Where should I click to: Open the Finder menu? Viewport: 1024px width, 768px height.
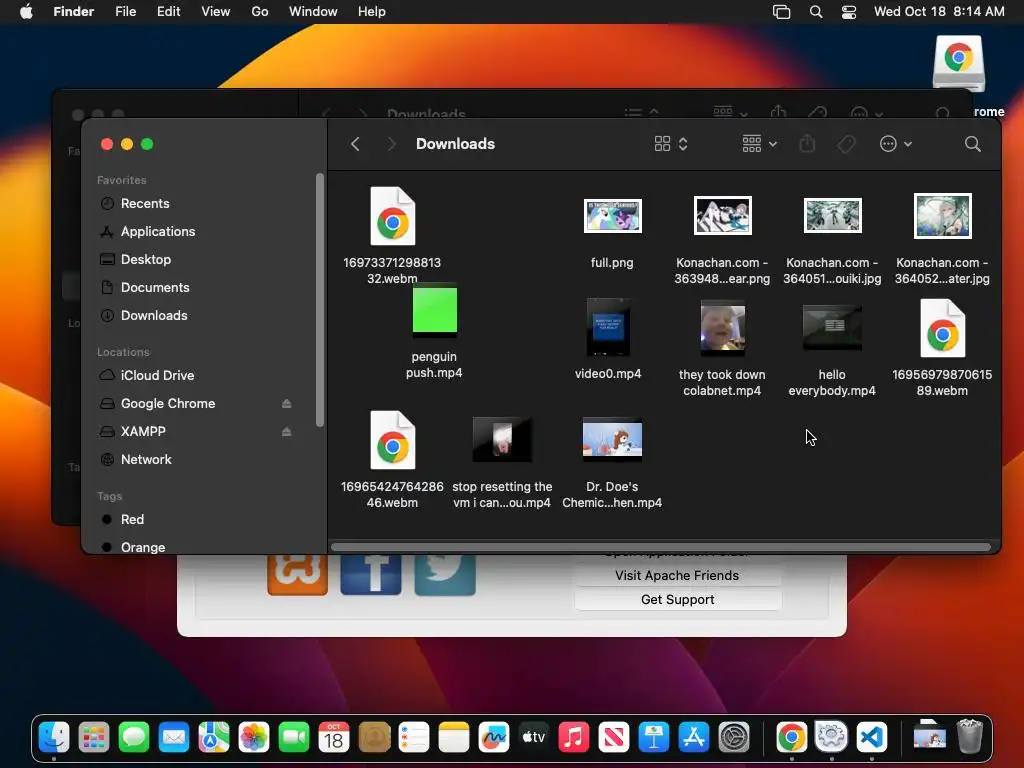73,12
